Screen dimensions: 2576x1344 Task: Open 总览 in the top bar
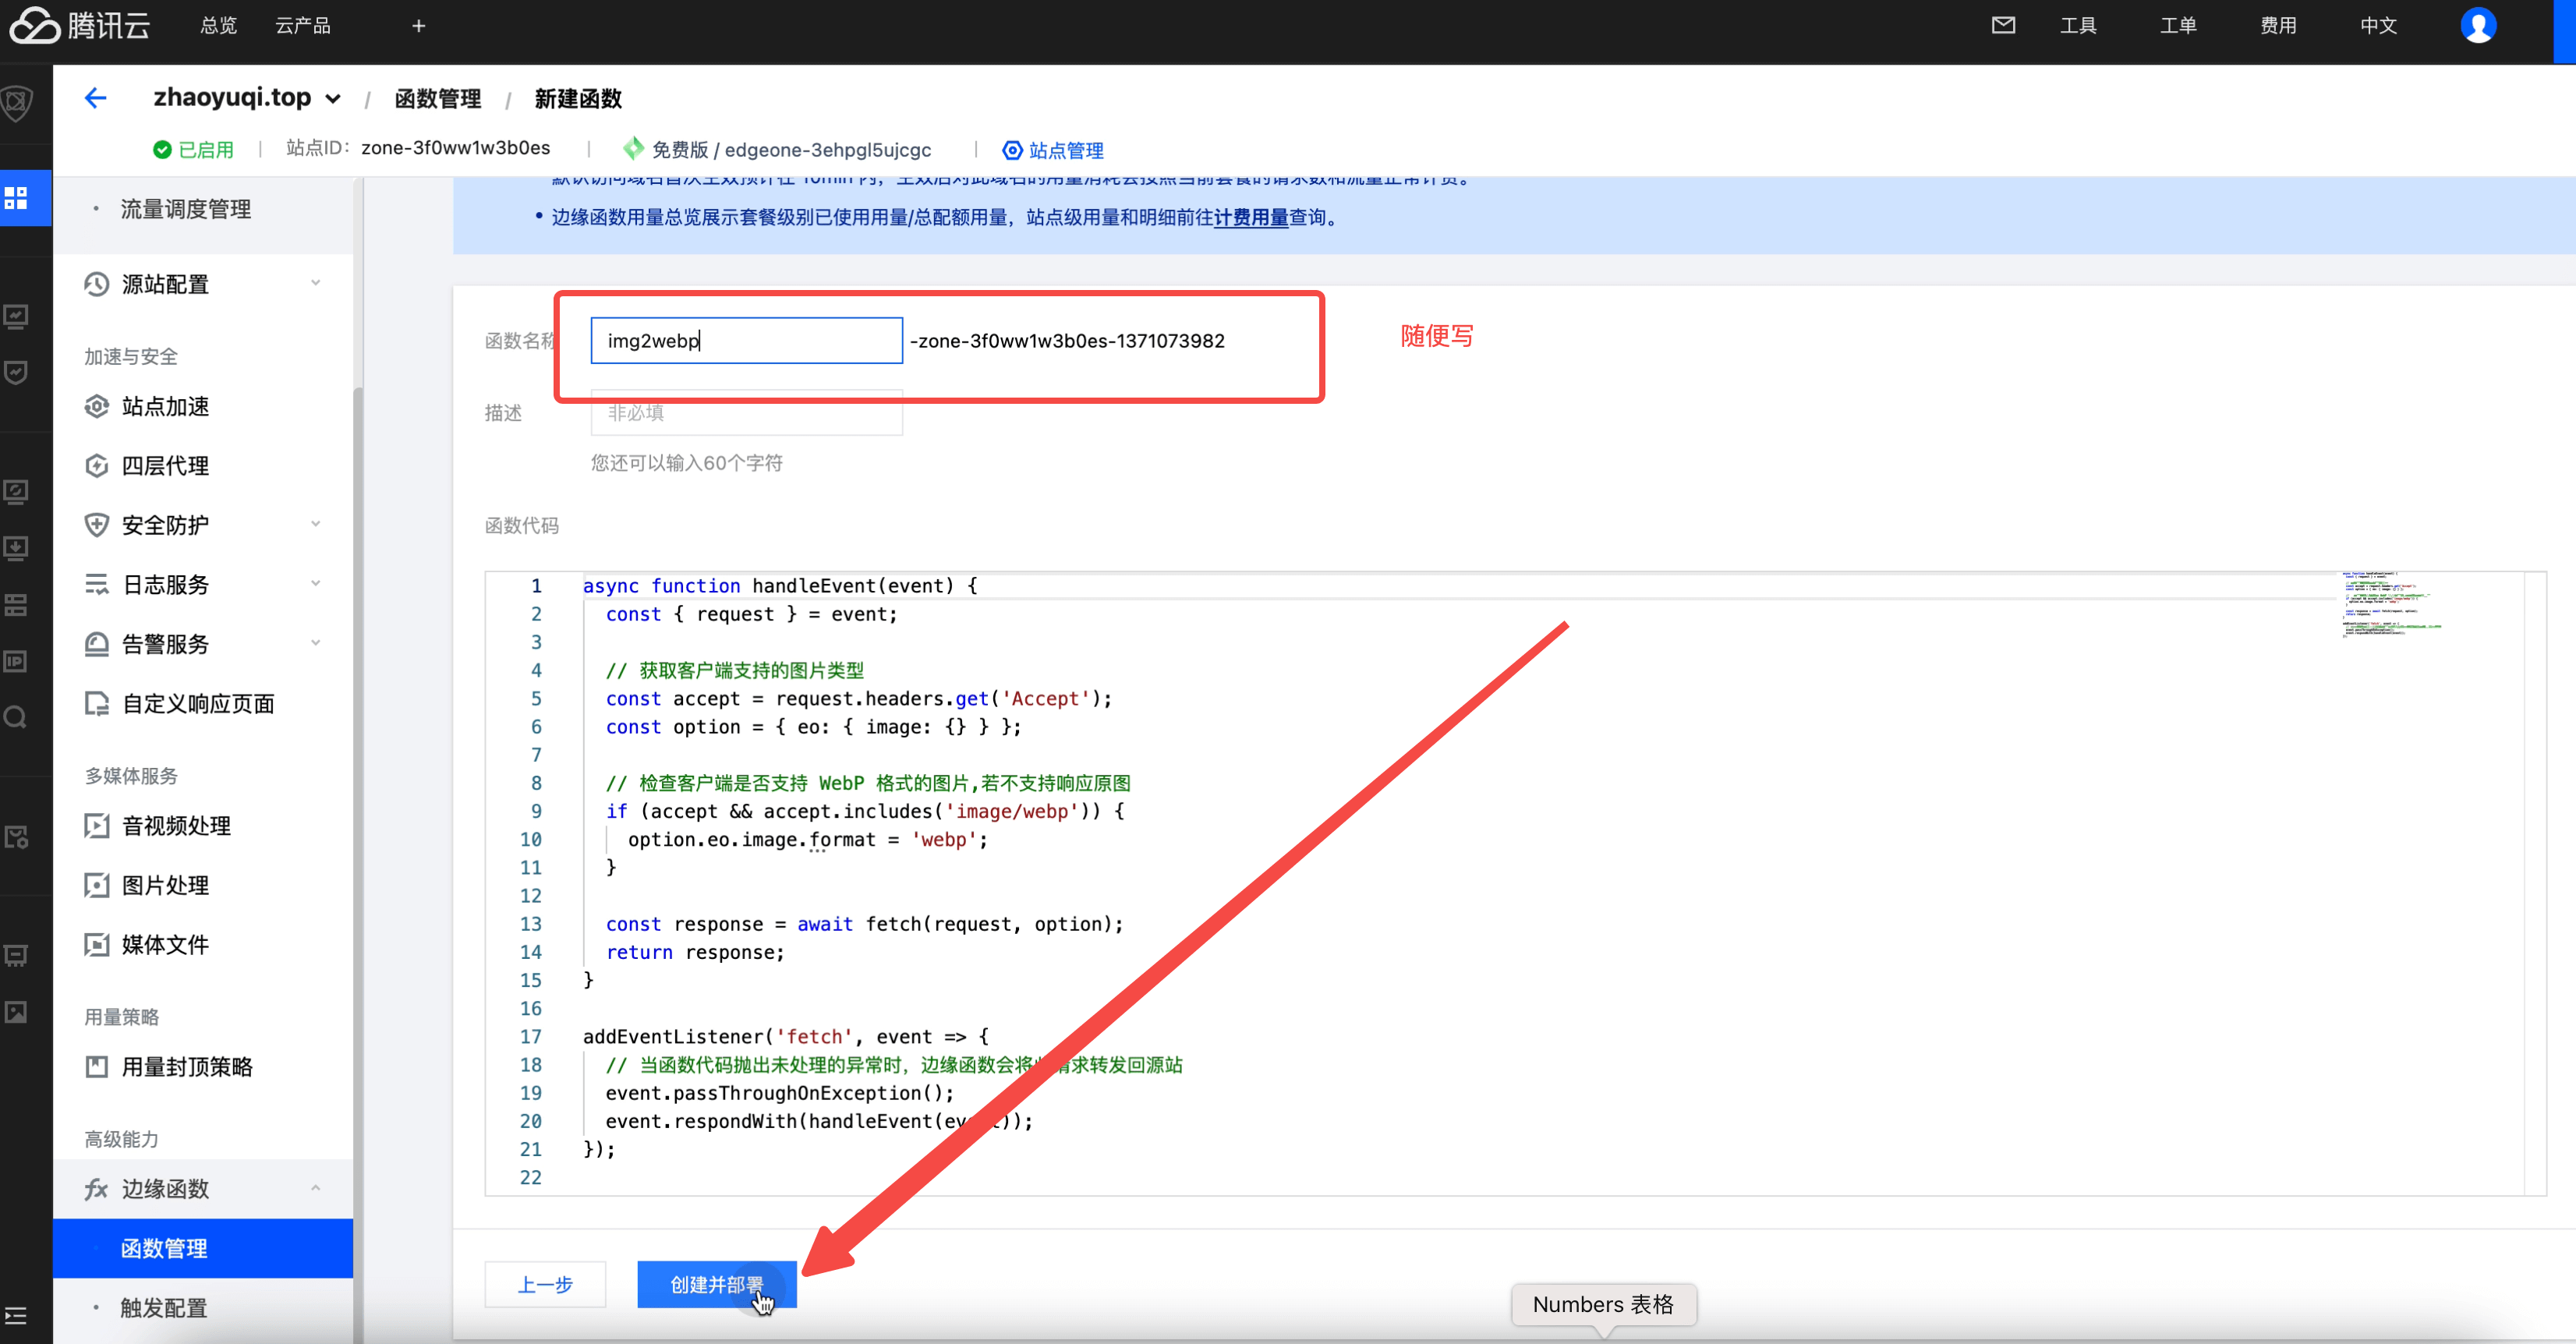[x=218, y=25]
